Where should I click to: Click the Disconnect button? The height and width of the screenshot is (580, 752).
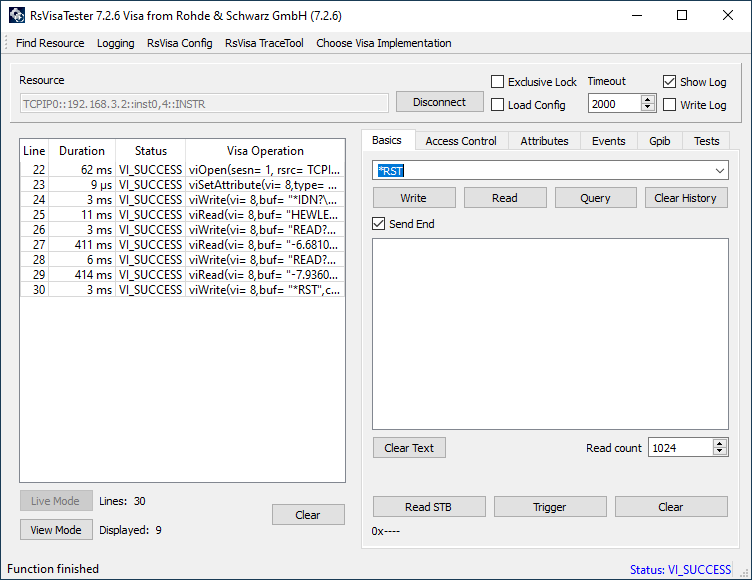pyautogui.click(x=439, y=102)
